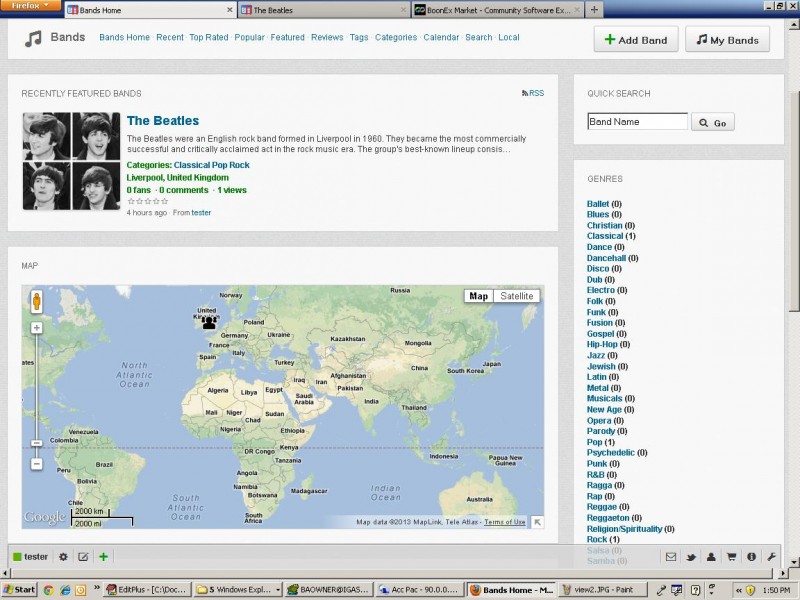
Task: Open the Psychedelic genre link
Action: pos(611,453)
